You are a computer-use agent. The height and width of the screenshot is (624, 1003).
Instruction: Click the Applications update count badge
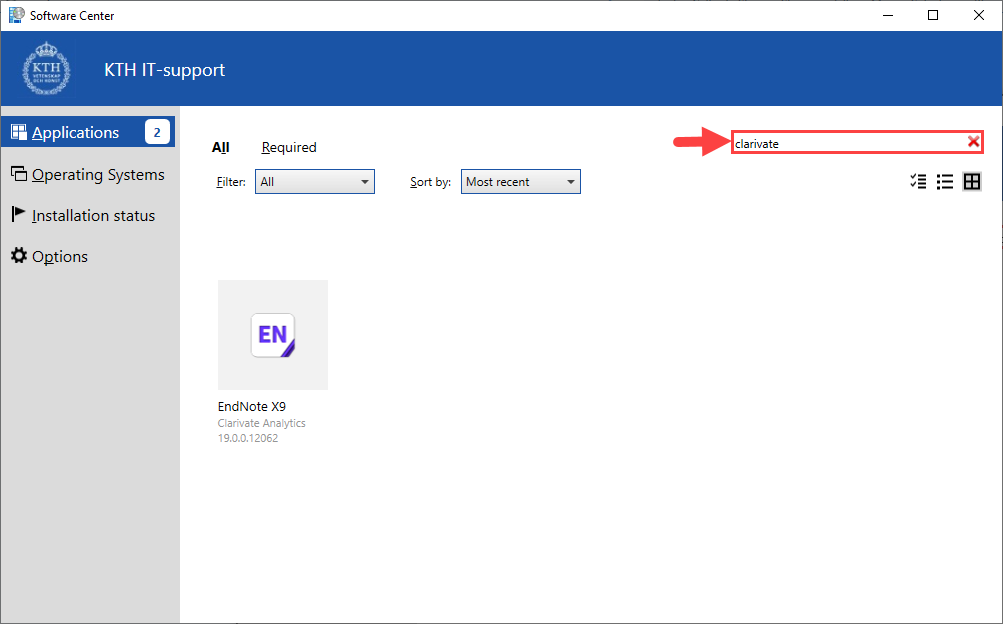[157, 132]
